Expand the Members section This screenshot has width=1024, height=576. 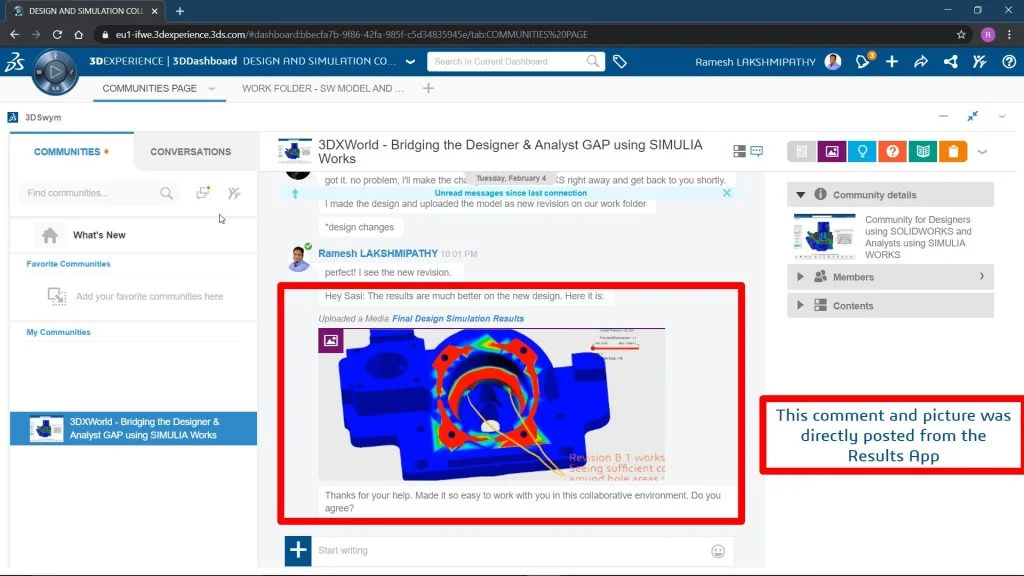pyautogui.click(x=800, y=277)
